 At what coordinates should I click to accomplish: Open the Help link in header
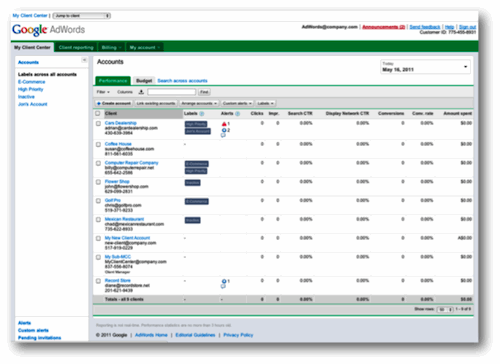coord(450,27)
